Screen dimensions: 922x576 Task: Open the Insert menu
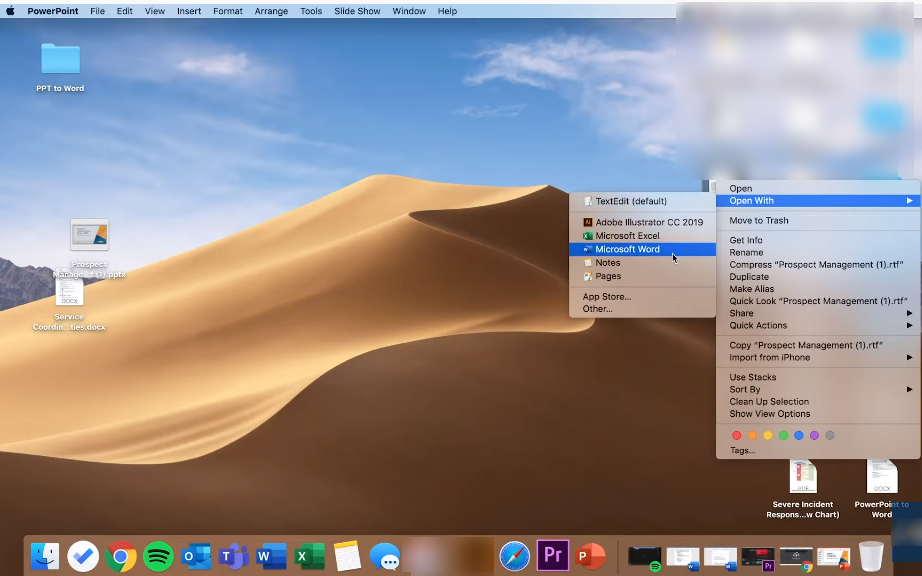pos(189,11)
